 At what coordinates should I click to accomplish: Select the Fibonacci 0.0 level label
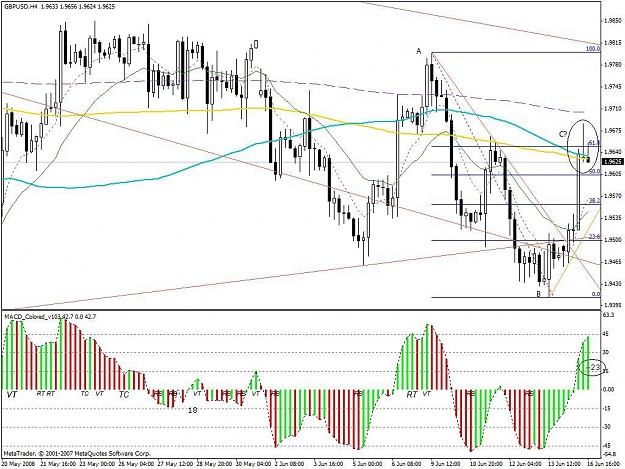click(596, 294)
